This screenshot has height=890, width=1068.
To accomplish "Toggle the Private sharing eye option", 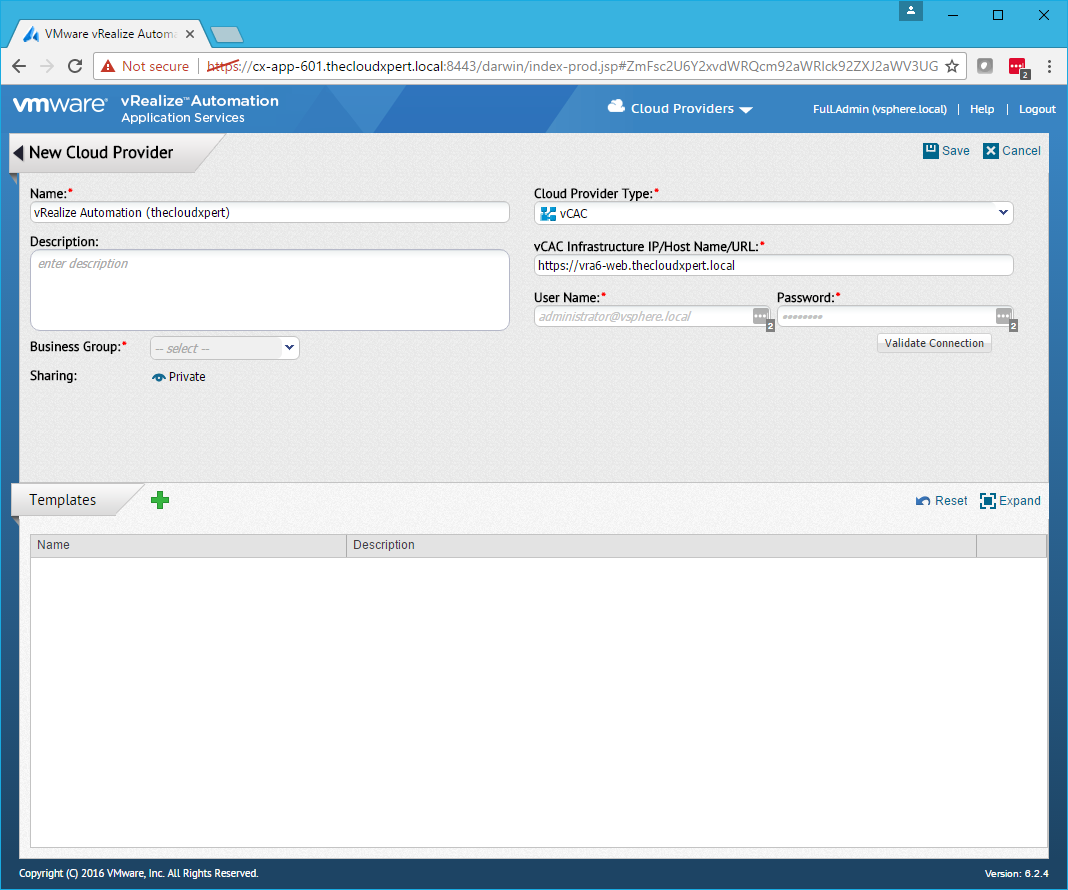I will click(178, 377).
